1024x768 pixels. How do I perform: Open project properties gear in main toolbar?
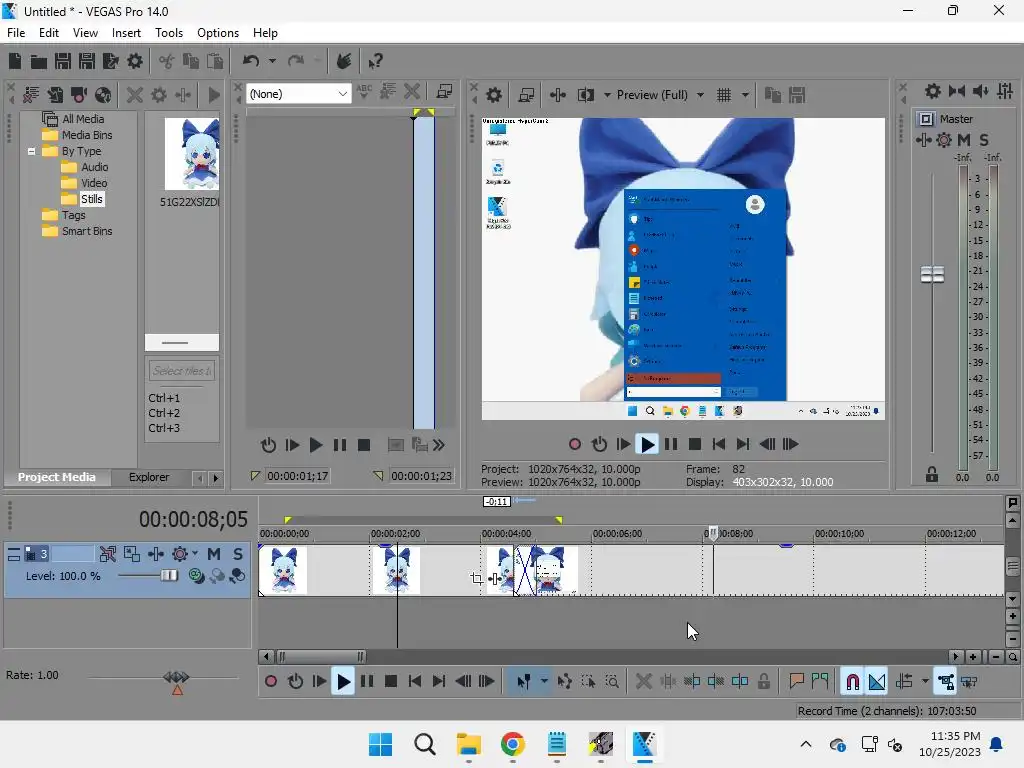tap(135, 61)
